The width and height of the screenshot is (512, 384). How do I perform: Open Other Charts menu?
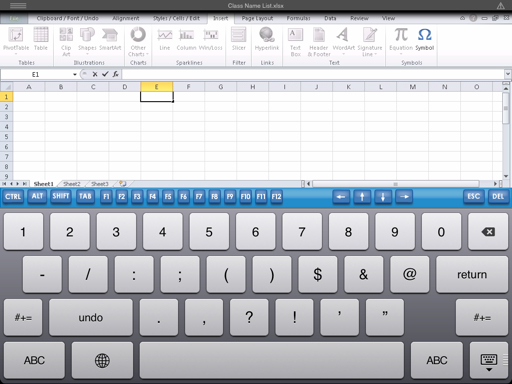pyautogui.click(x=138, y=42)
